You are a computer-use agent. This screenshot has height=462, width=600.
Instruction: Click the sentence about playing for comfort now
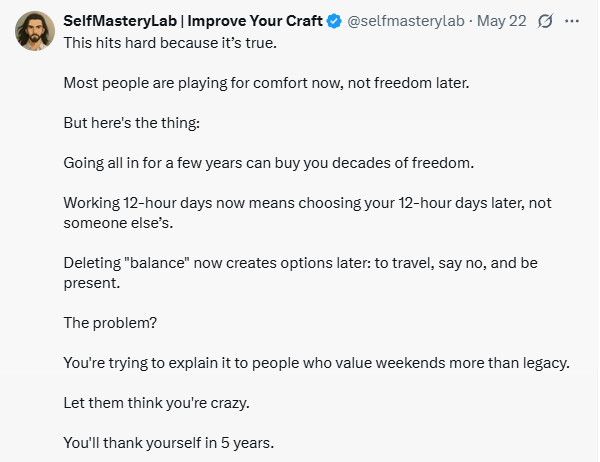click(x=266, y=83)
